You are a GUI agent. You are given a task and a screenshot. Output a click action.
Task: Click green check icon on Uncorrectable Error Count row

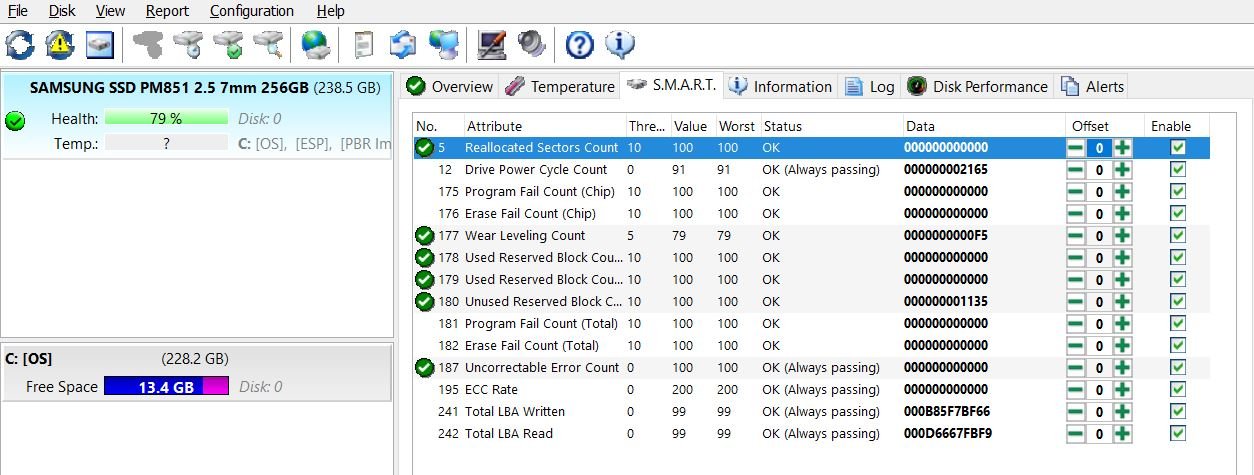425,367
